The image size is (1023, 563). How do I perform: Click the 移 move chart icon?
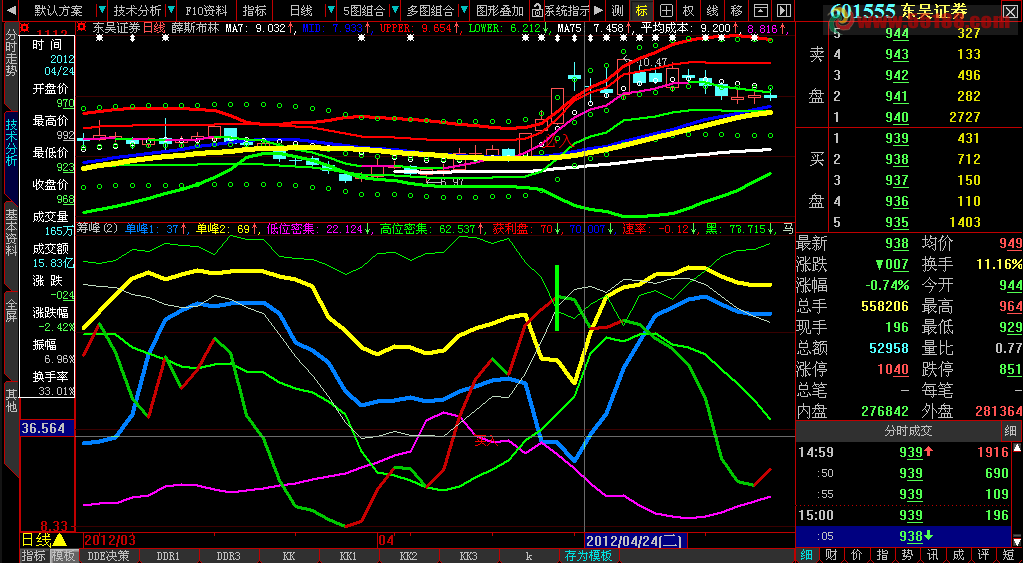(737, 10)
